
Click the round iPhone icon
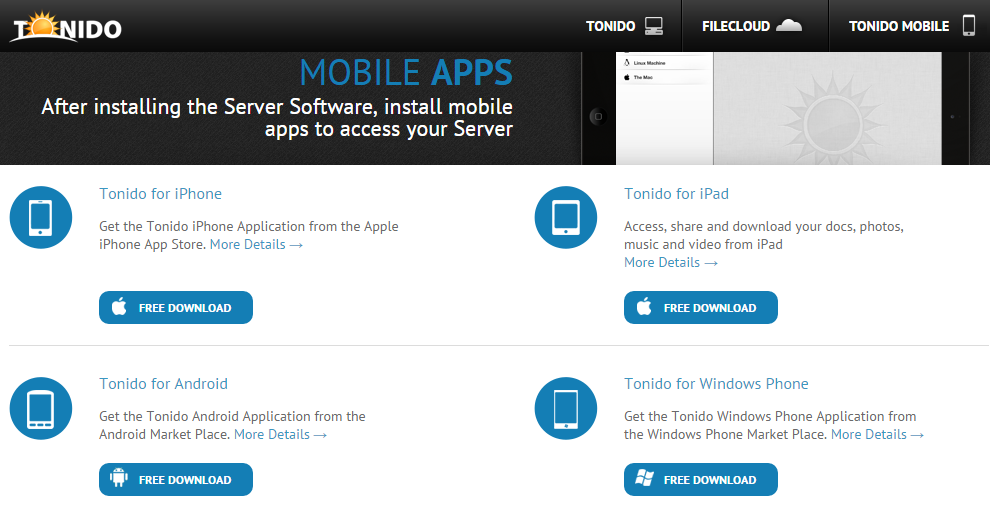click(x=40, y=217)
